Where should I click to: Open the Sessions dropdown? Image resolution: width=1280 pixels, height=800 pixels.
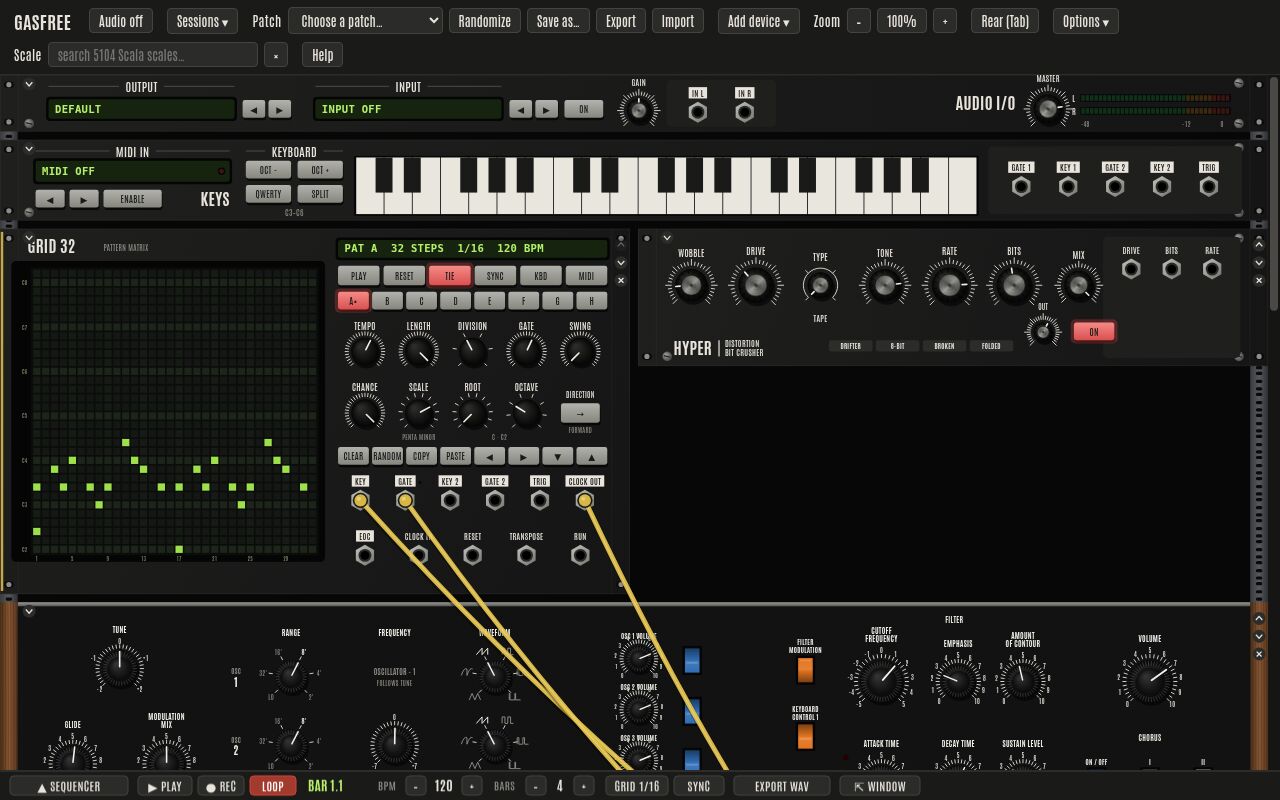201,21
